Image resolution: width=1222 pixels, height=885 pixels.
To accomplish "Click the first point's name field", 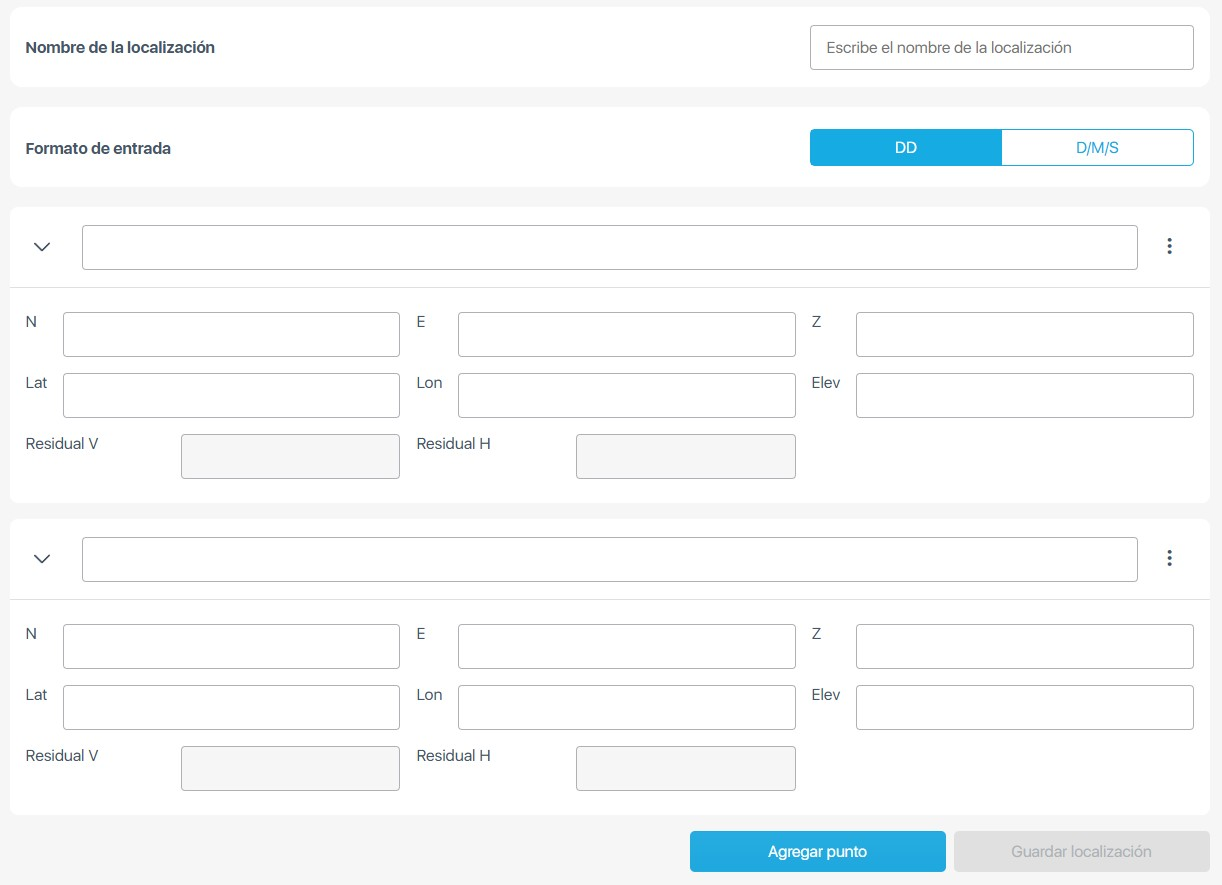I will (x=609, y=248).
